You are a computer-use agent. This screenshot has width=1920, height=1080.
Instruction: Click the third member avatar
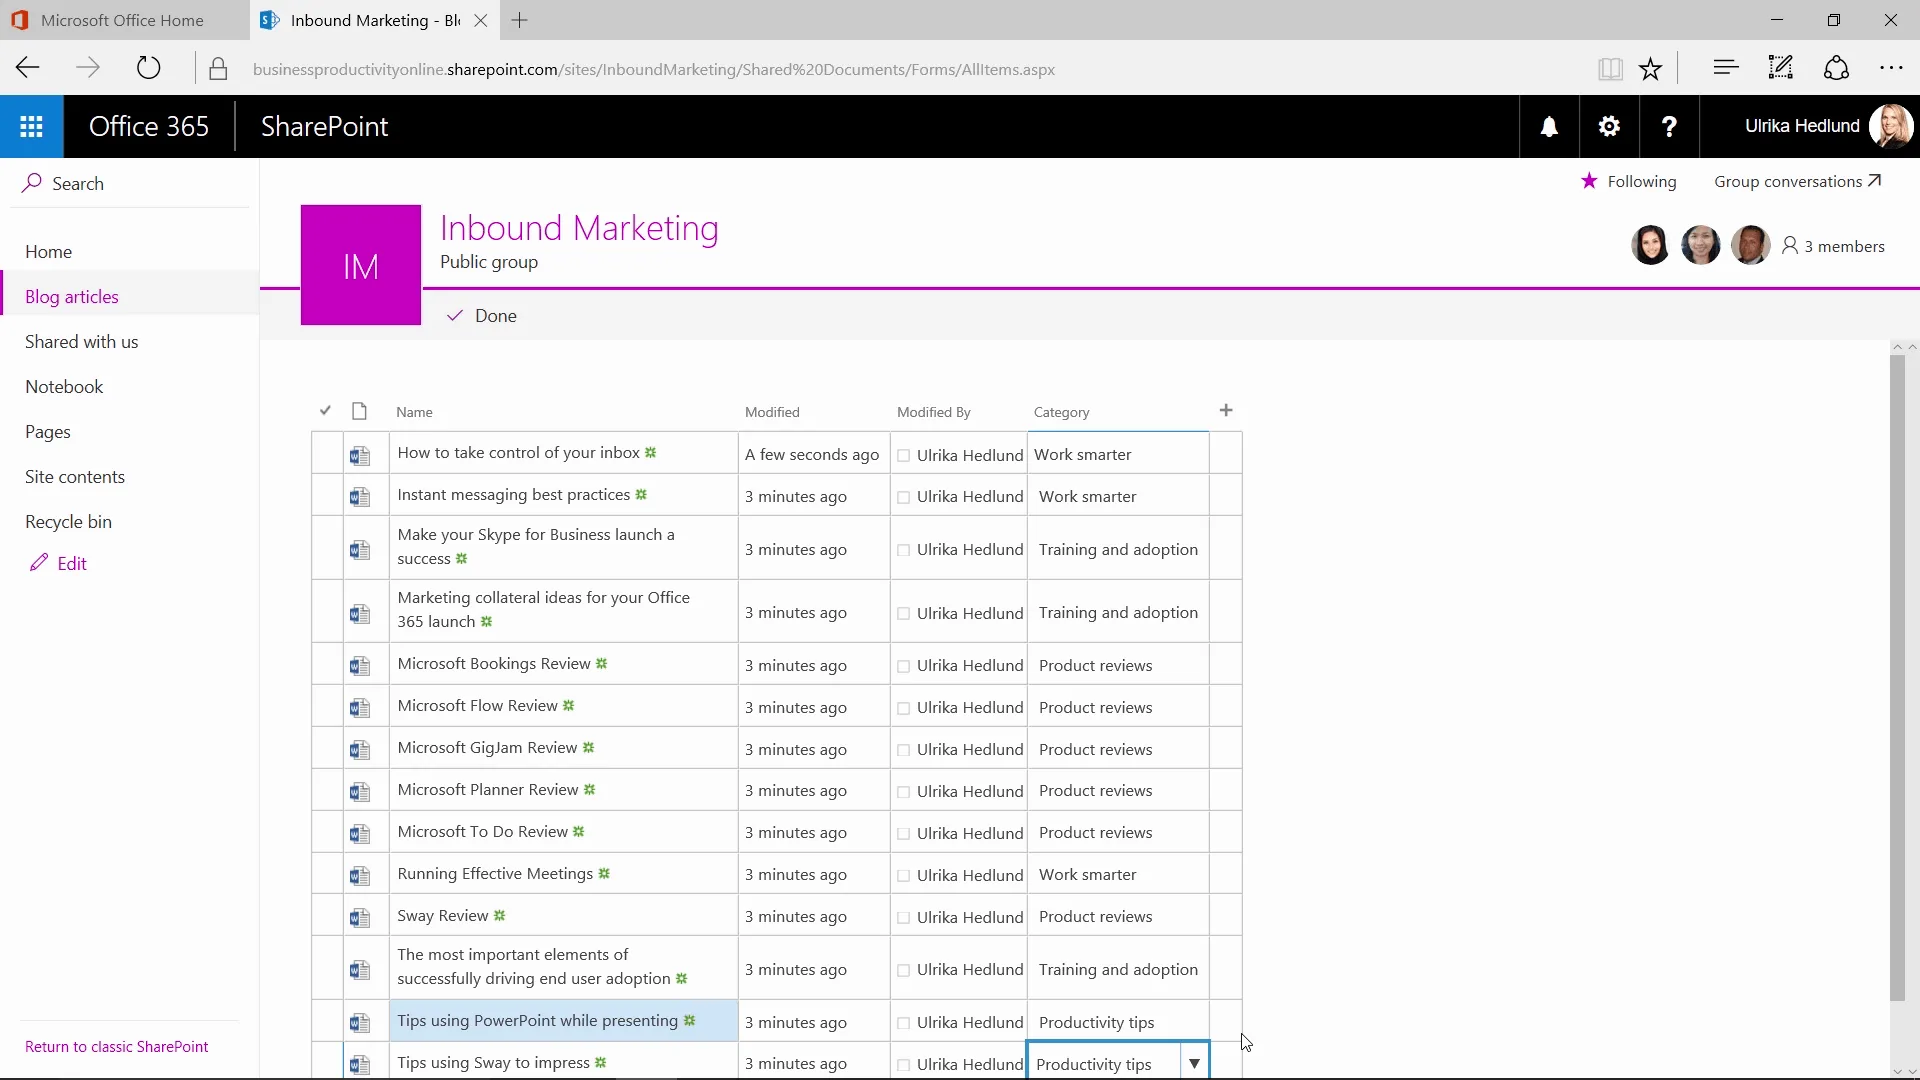[1750, 245]
